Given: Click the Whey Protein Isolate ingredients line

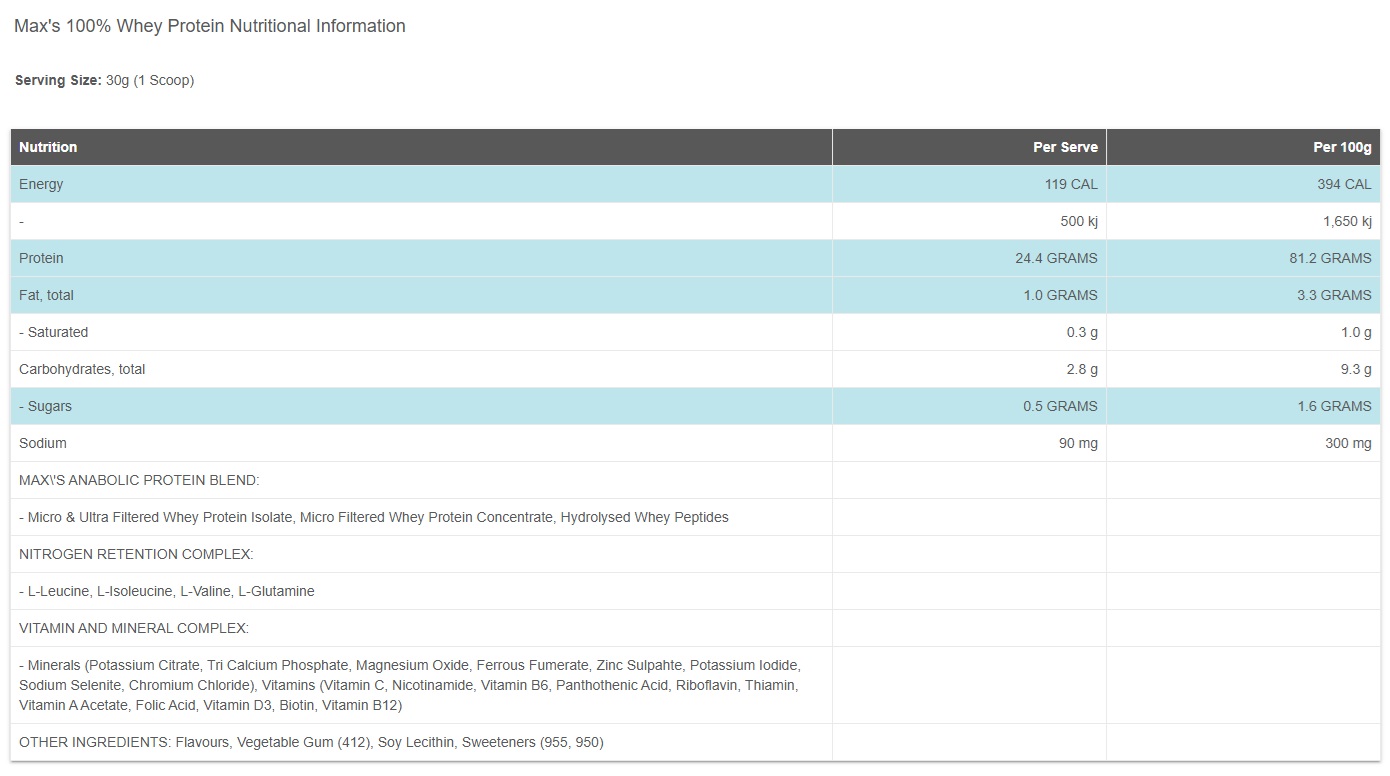Looking at the screenshot, I should coord(374,517).
